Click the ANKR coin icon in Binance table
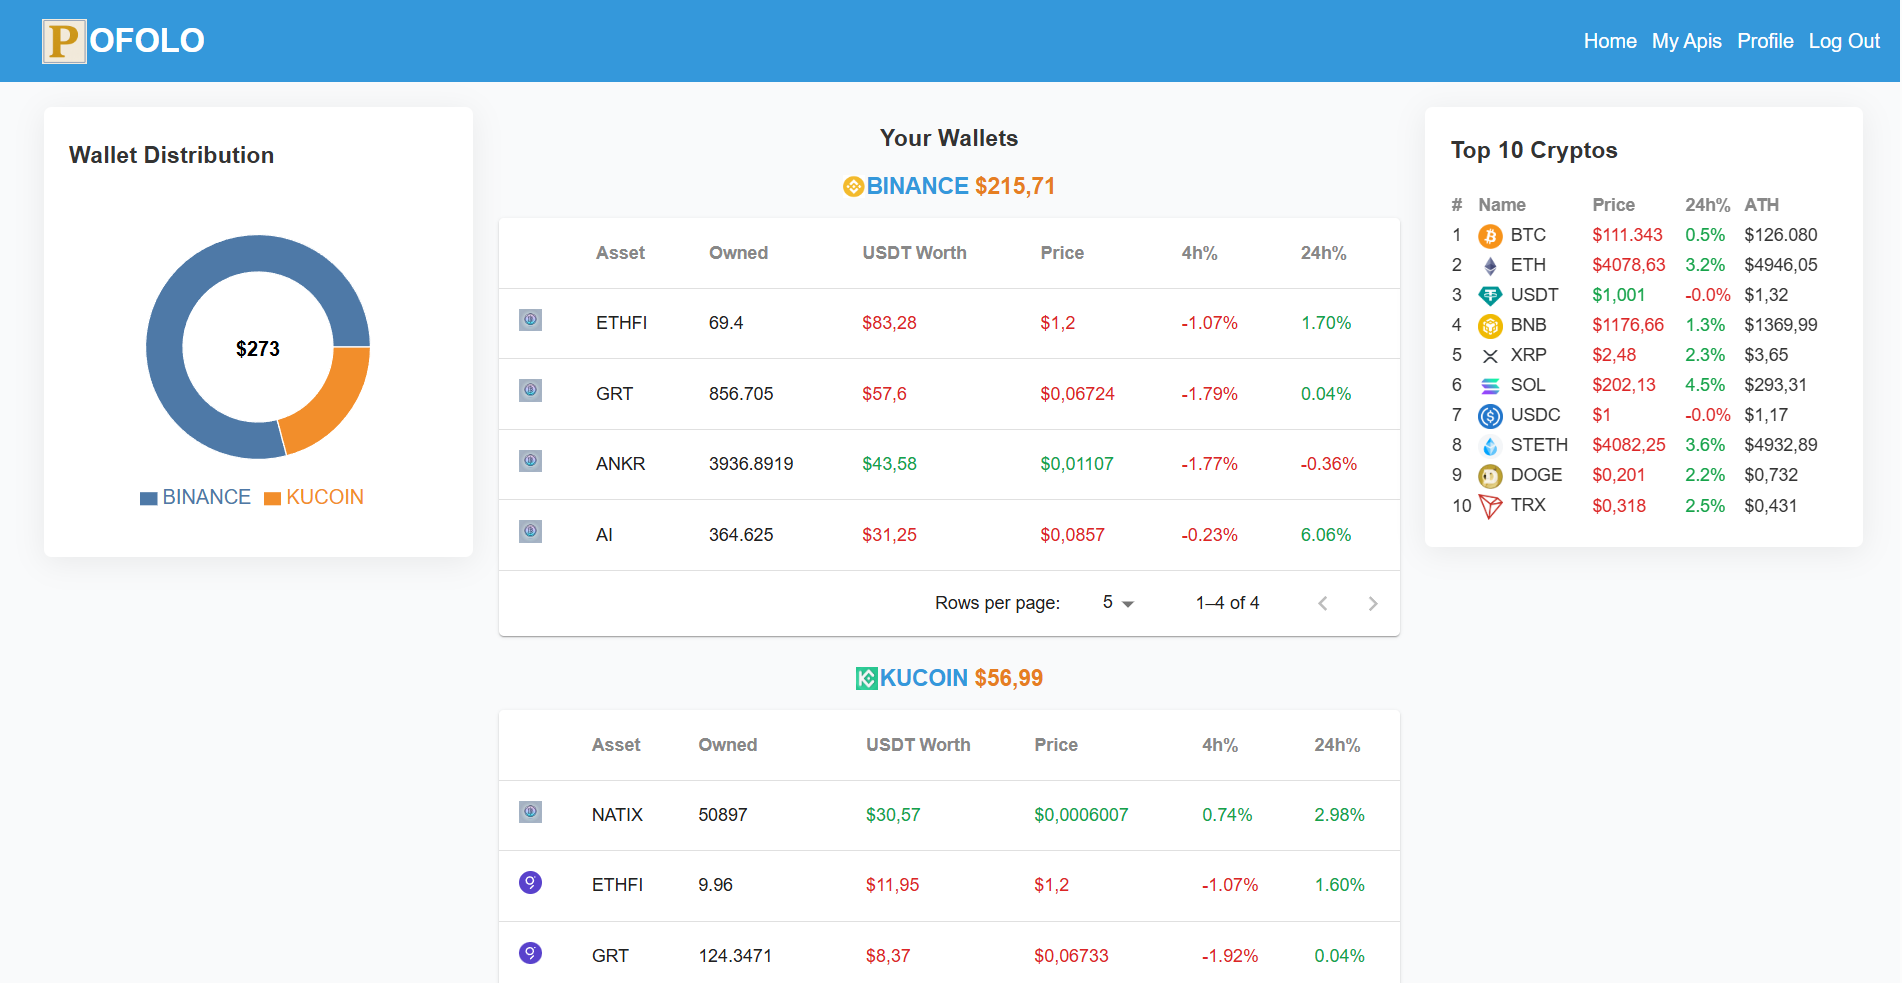This screenshot has height=983, width=1902. click(530, 461)
